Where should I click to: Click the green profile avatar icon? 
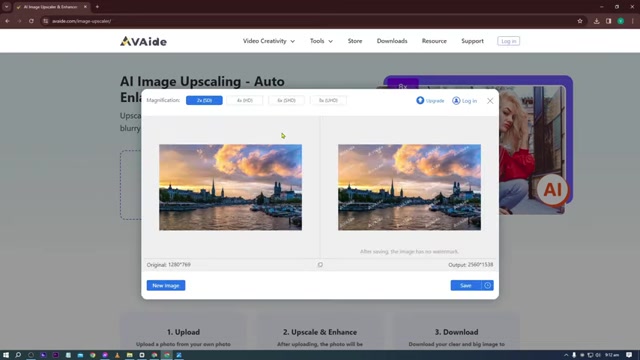pos(620,21)
